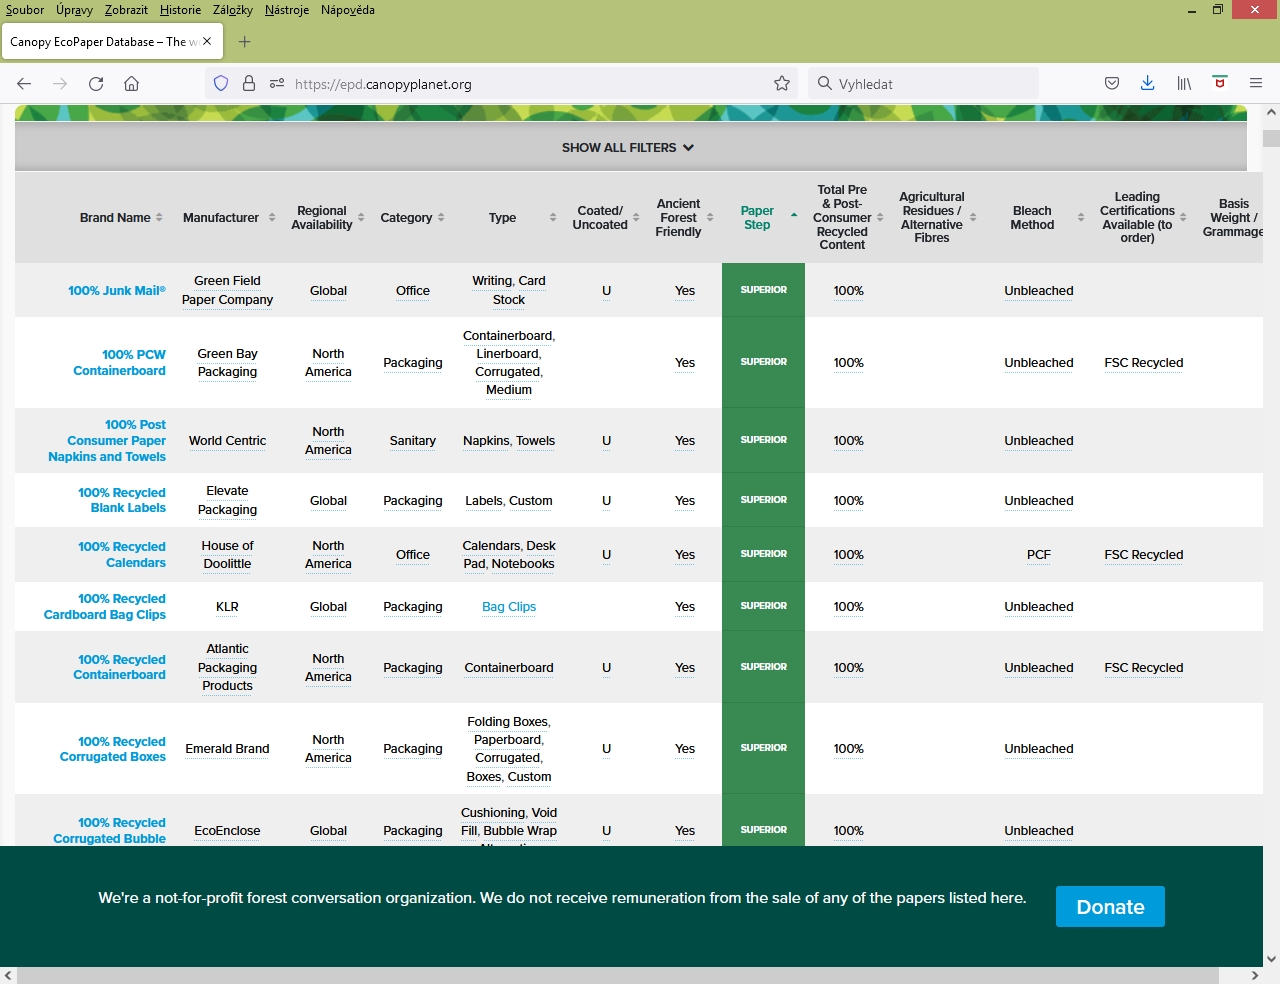Click the Bag Clips type link
The width and height of the screenshot is (1280, 984).
[509, 607]
